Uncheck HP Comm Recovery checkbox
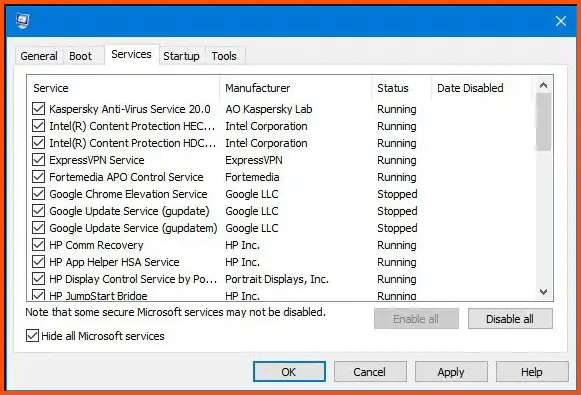 click(x=39, y=245)
